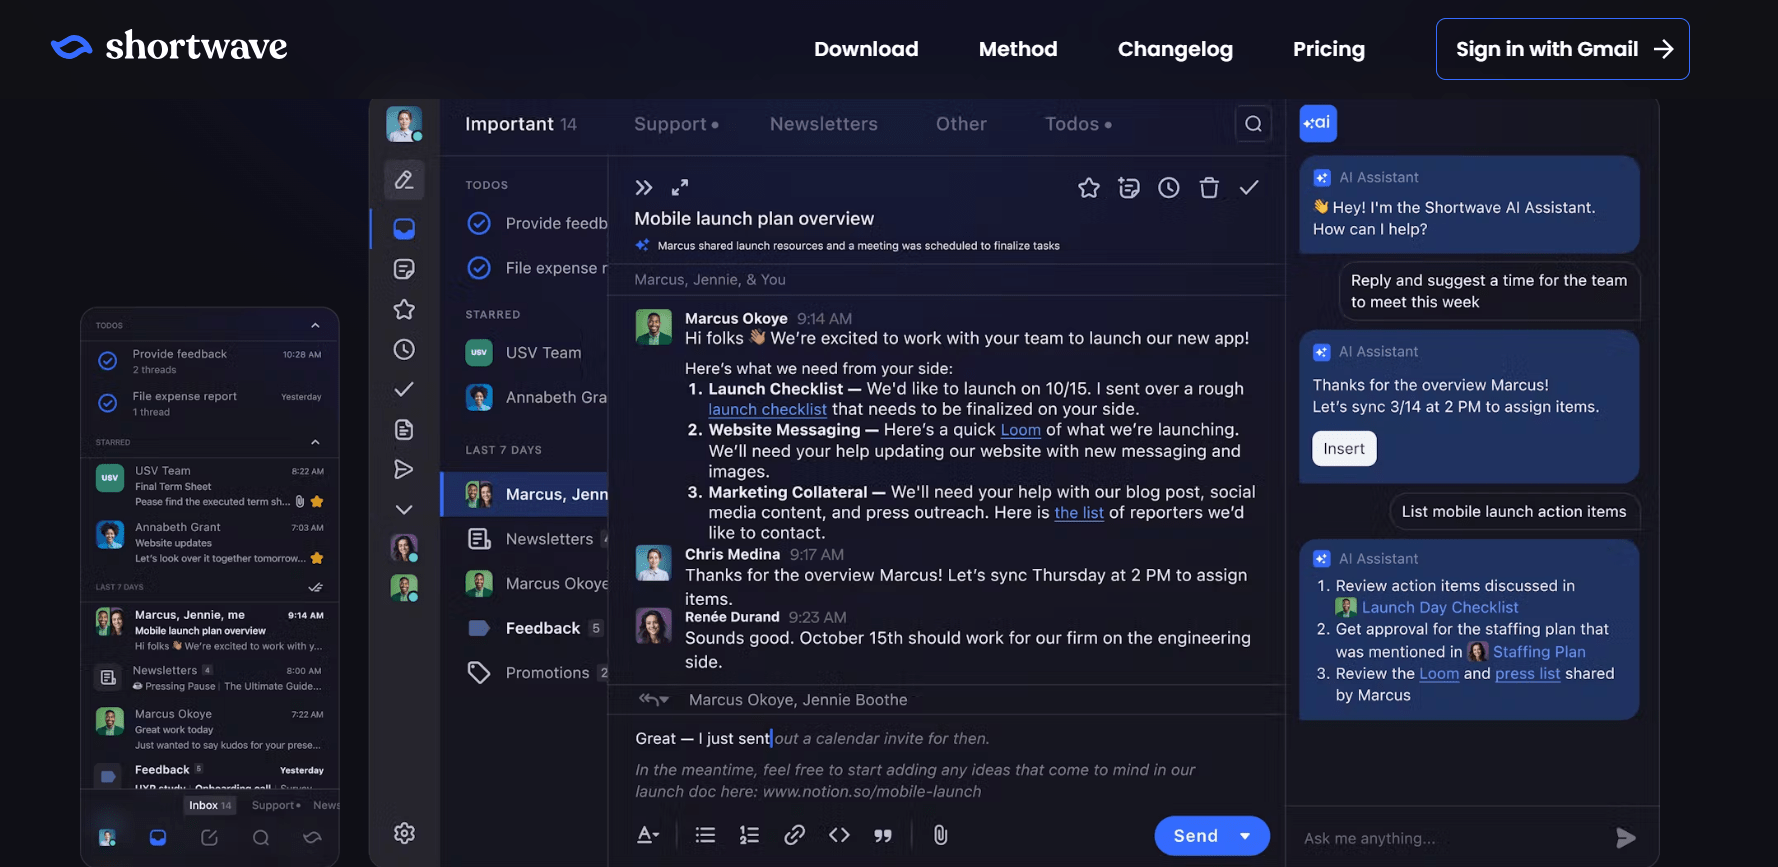Select the Feedback label row

[524, 628]
